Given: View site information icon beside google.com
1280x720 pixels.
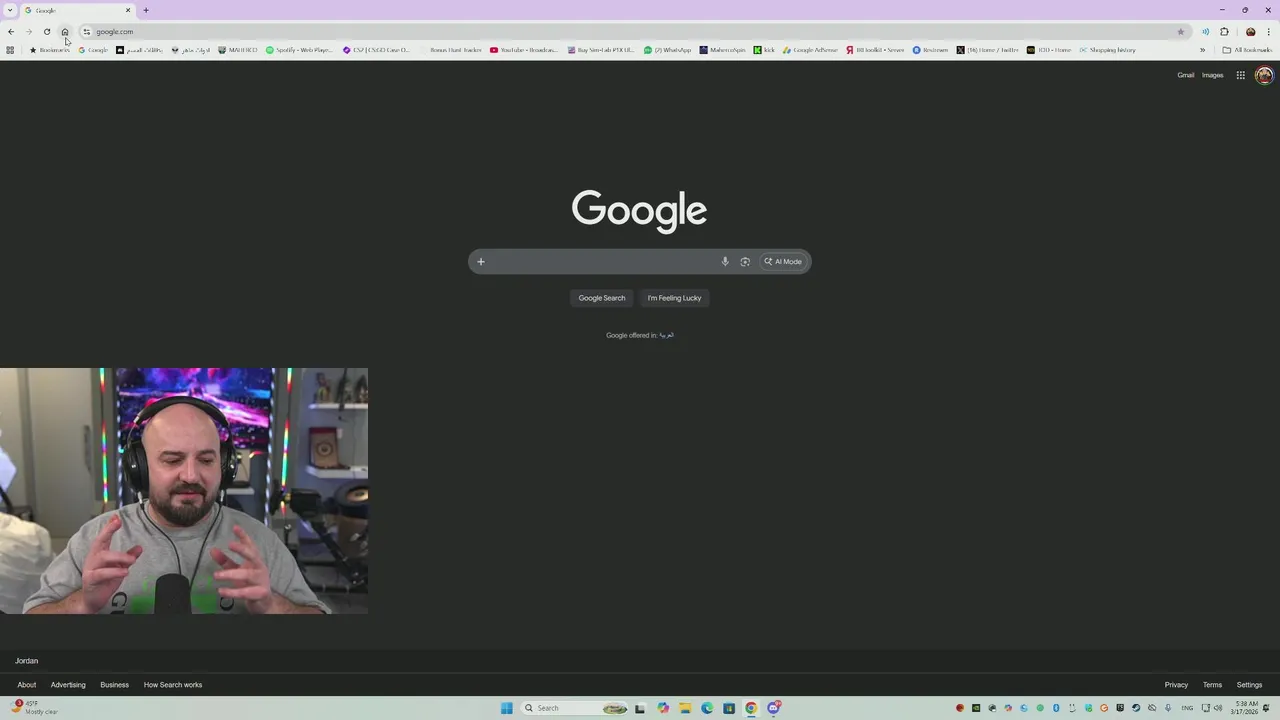Looking at the screenshot, I should pyautogui.click(x=86, y=32).
